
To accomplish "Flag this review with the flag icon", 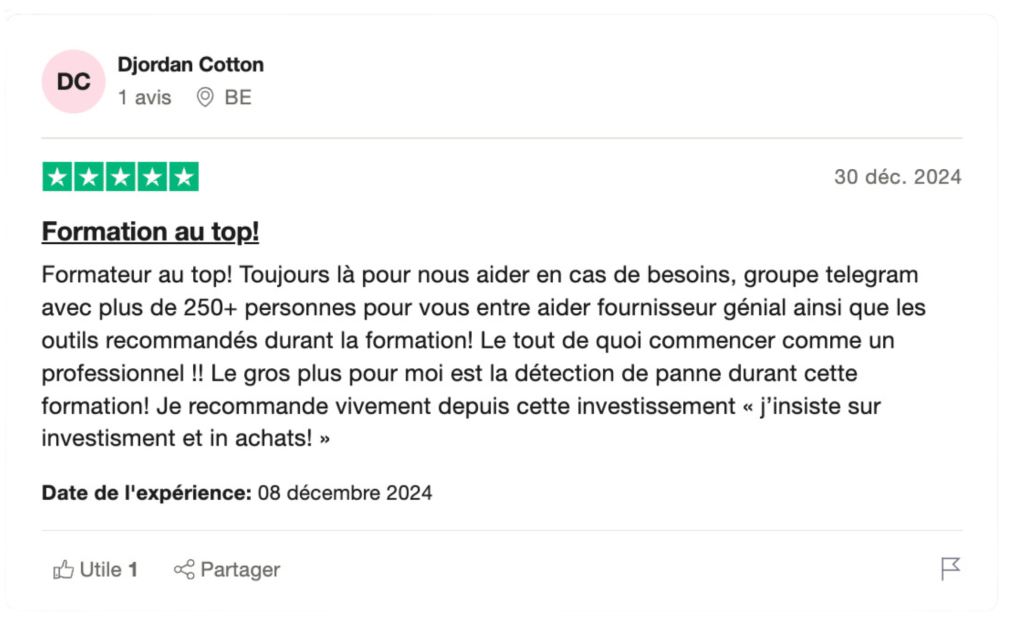I will click(950, 569).
